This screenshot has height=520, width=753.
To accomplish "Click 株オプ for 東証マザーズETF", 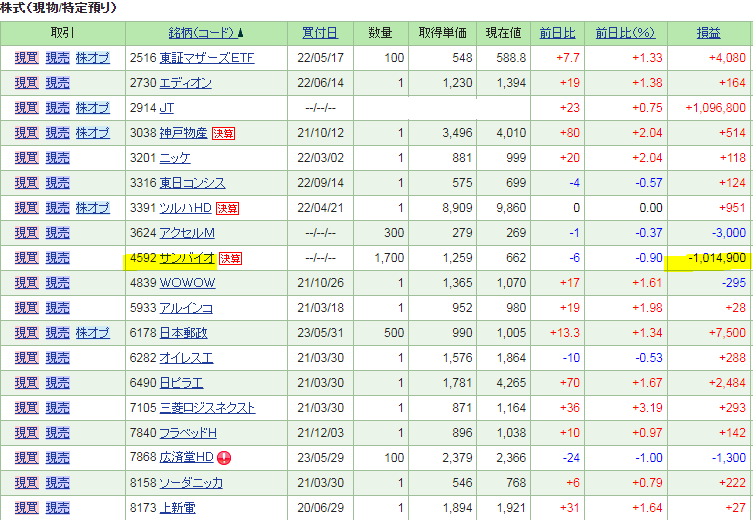I will coord(93,58).
